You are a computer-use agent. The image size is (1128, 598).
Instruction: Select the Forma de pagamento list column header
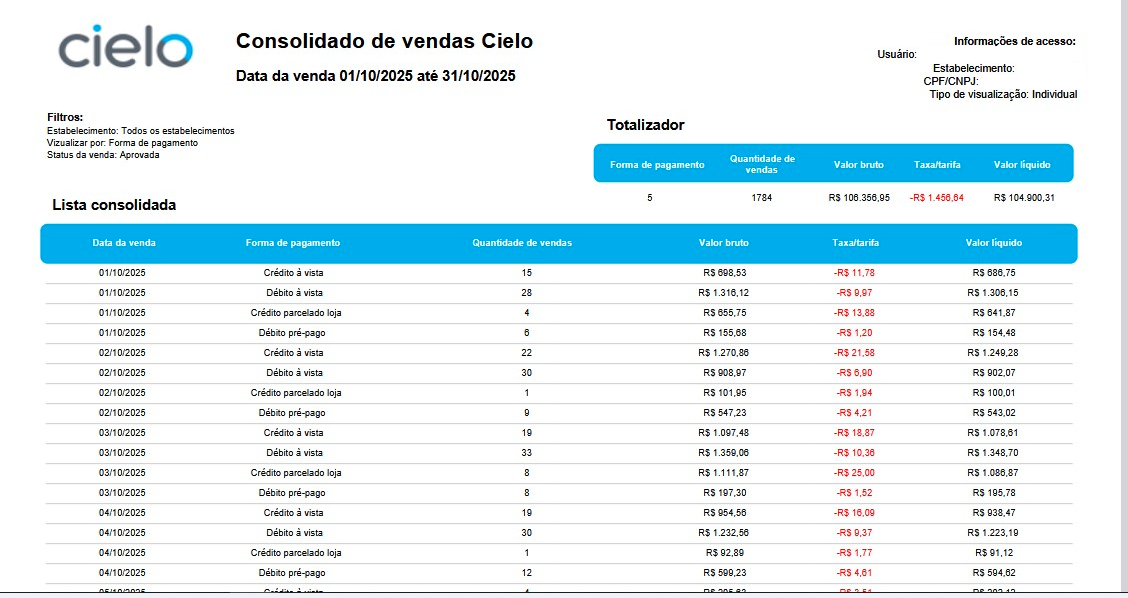pos(293,243)
